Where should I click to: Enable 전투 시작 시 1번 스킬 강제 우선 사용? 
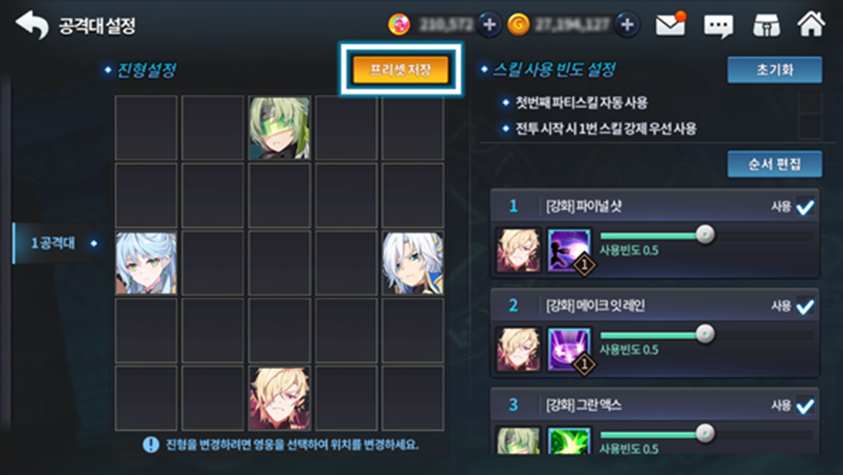click(x=810, y=128)
